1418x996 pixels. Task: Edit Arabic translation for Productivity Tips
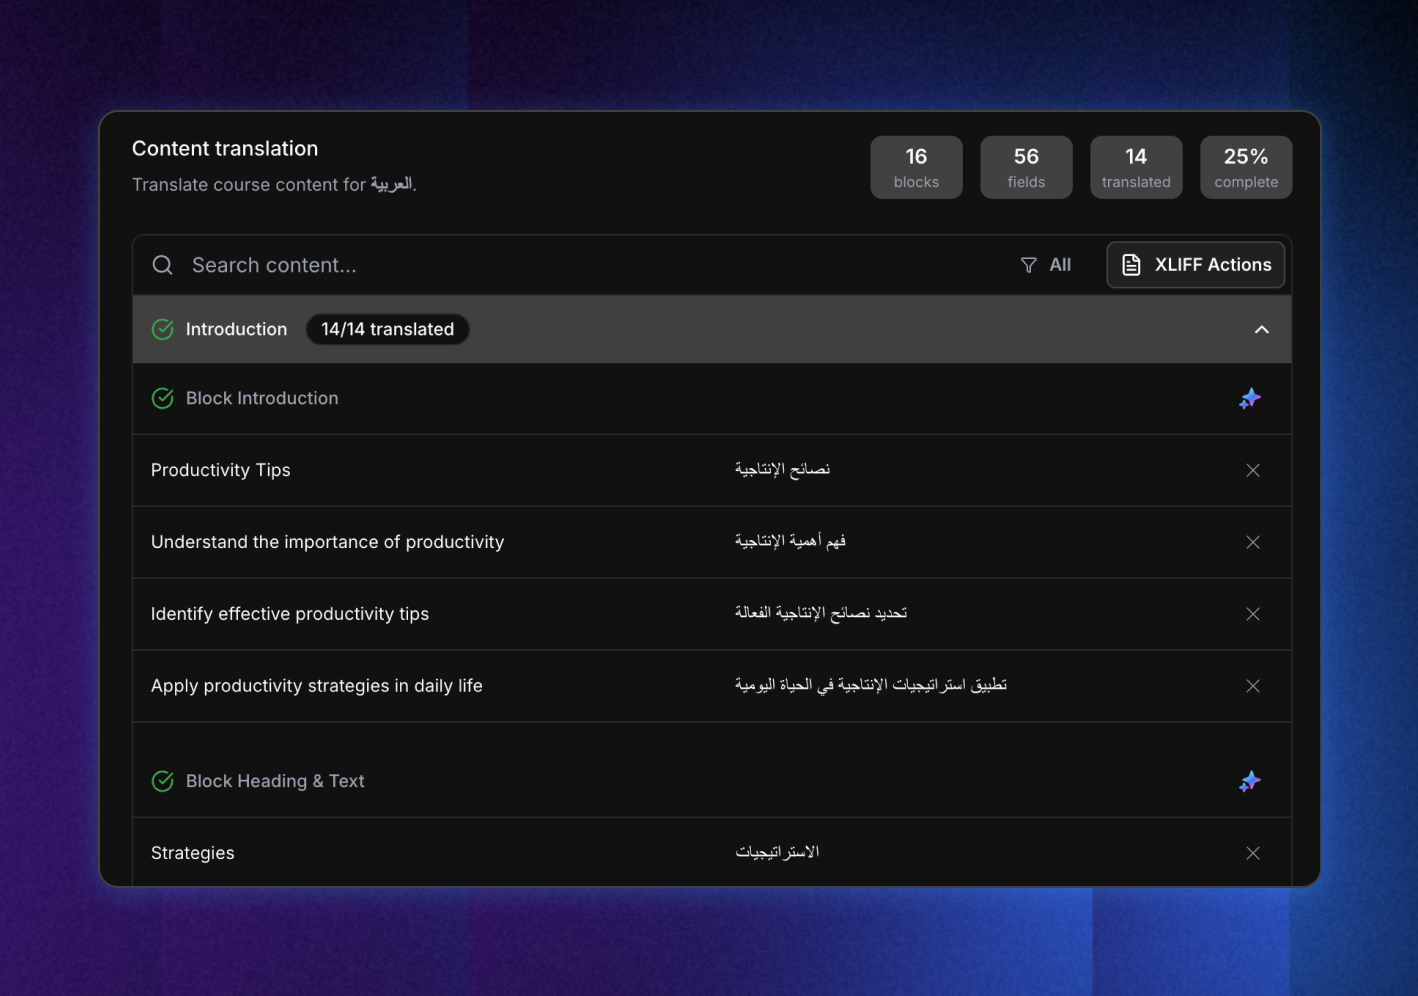coord(782,470)
